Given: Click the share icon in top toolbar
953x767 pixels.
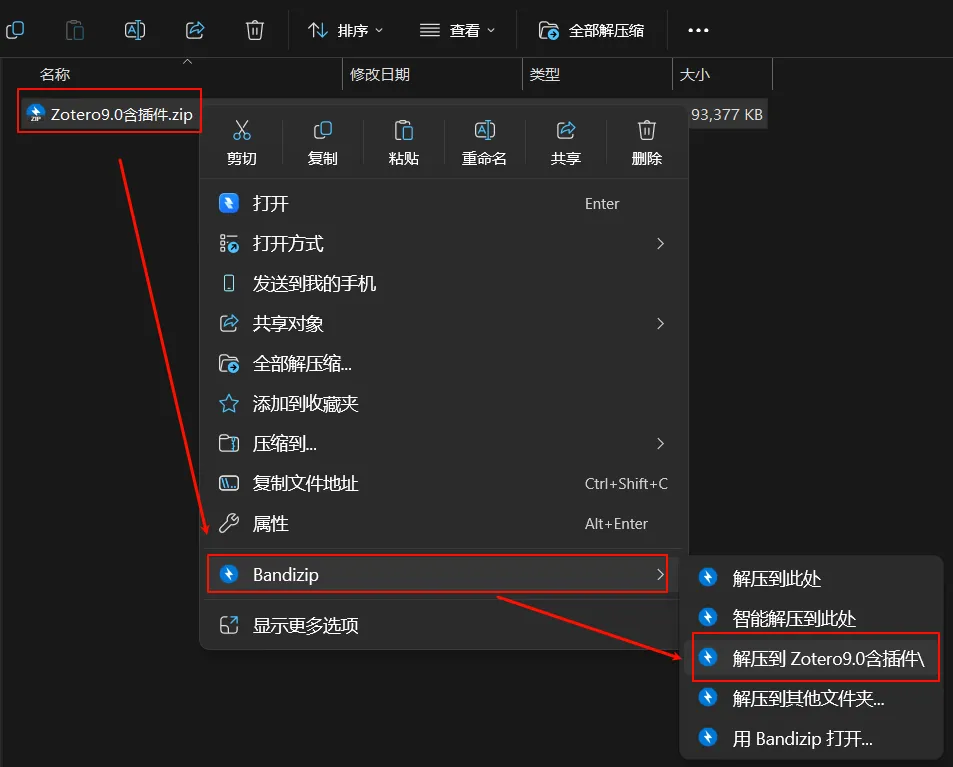Looking at the screenshot, I should pyautogui.click(x=195, y=30).
